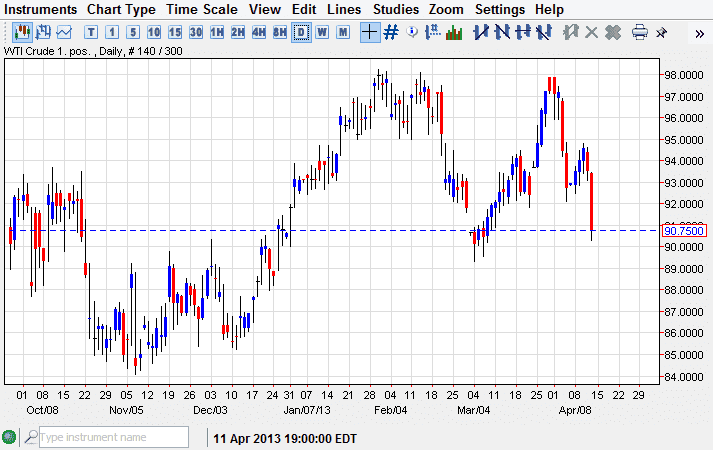Screen dimensions: 713x450
Task: Click the Apr/08 date axis label
Action: 575,410
